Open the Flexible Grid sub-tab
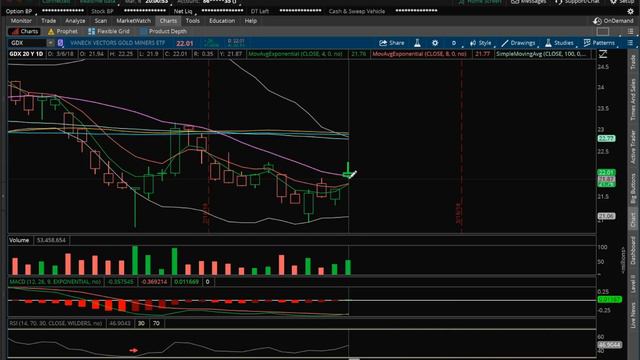 pyautogui.click(x=109, y=31)
